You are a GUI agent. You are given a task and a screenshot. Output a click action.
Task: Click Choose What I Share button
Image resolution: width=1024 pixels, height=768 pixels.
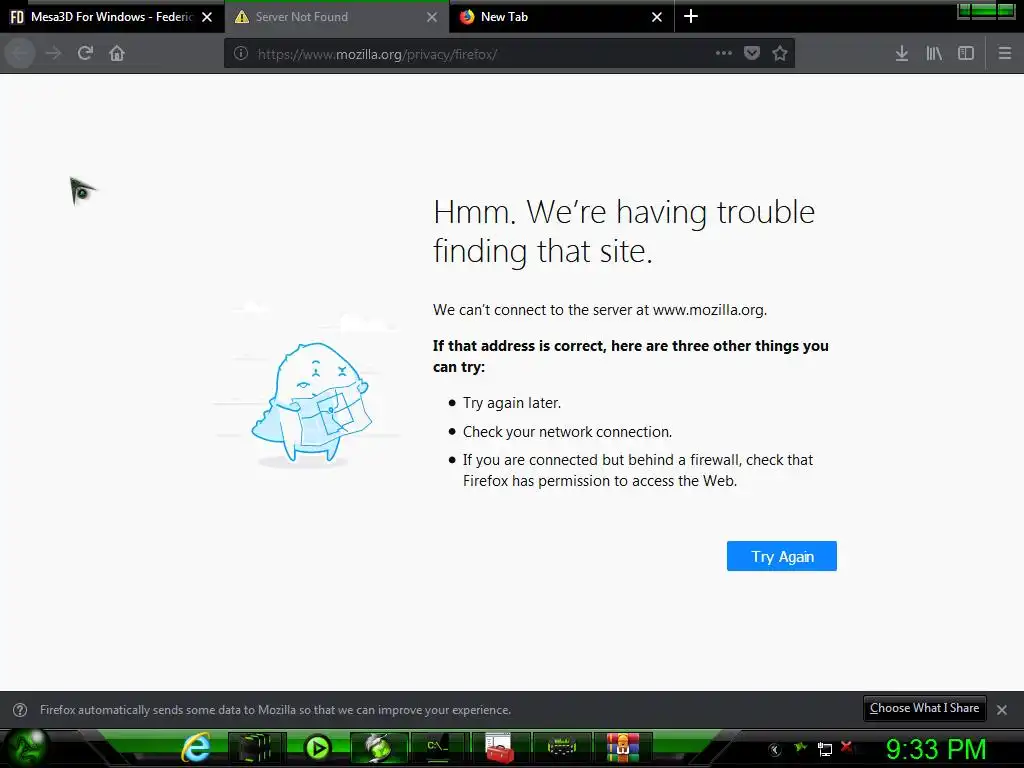[x=924, y=708]
